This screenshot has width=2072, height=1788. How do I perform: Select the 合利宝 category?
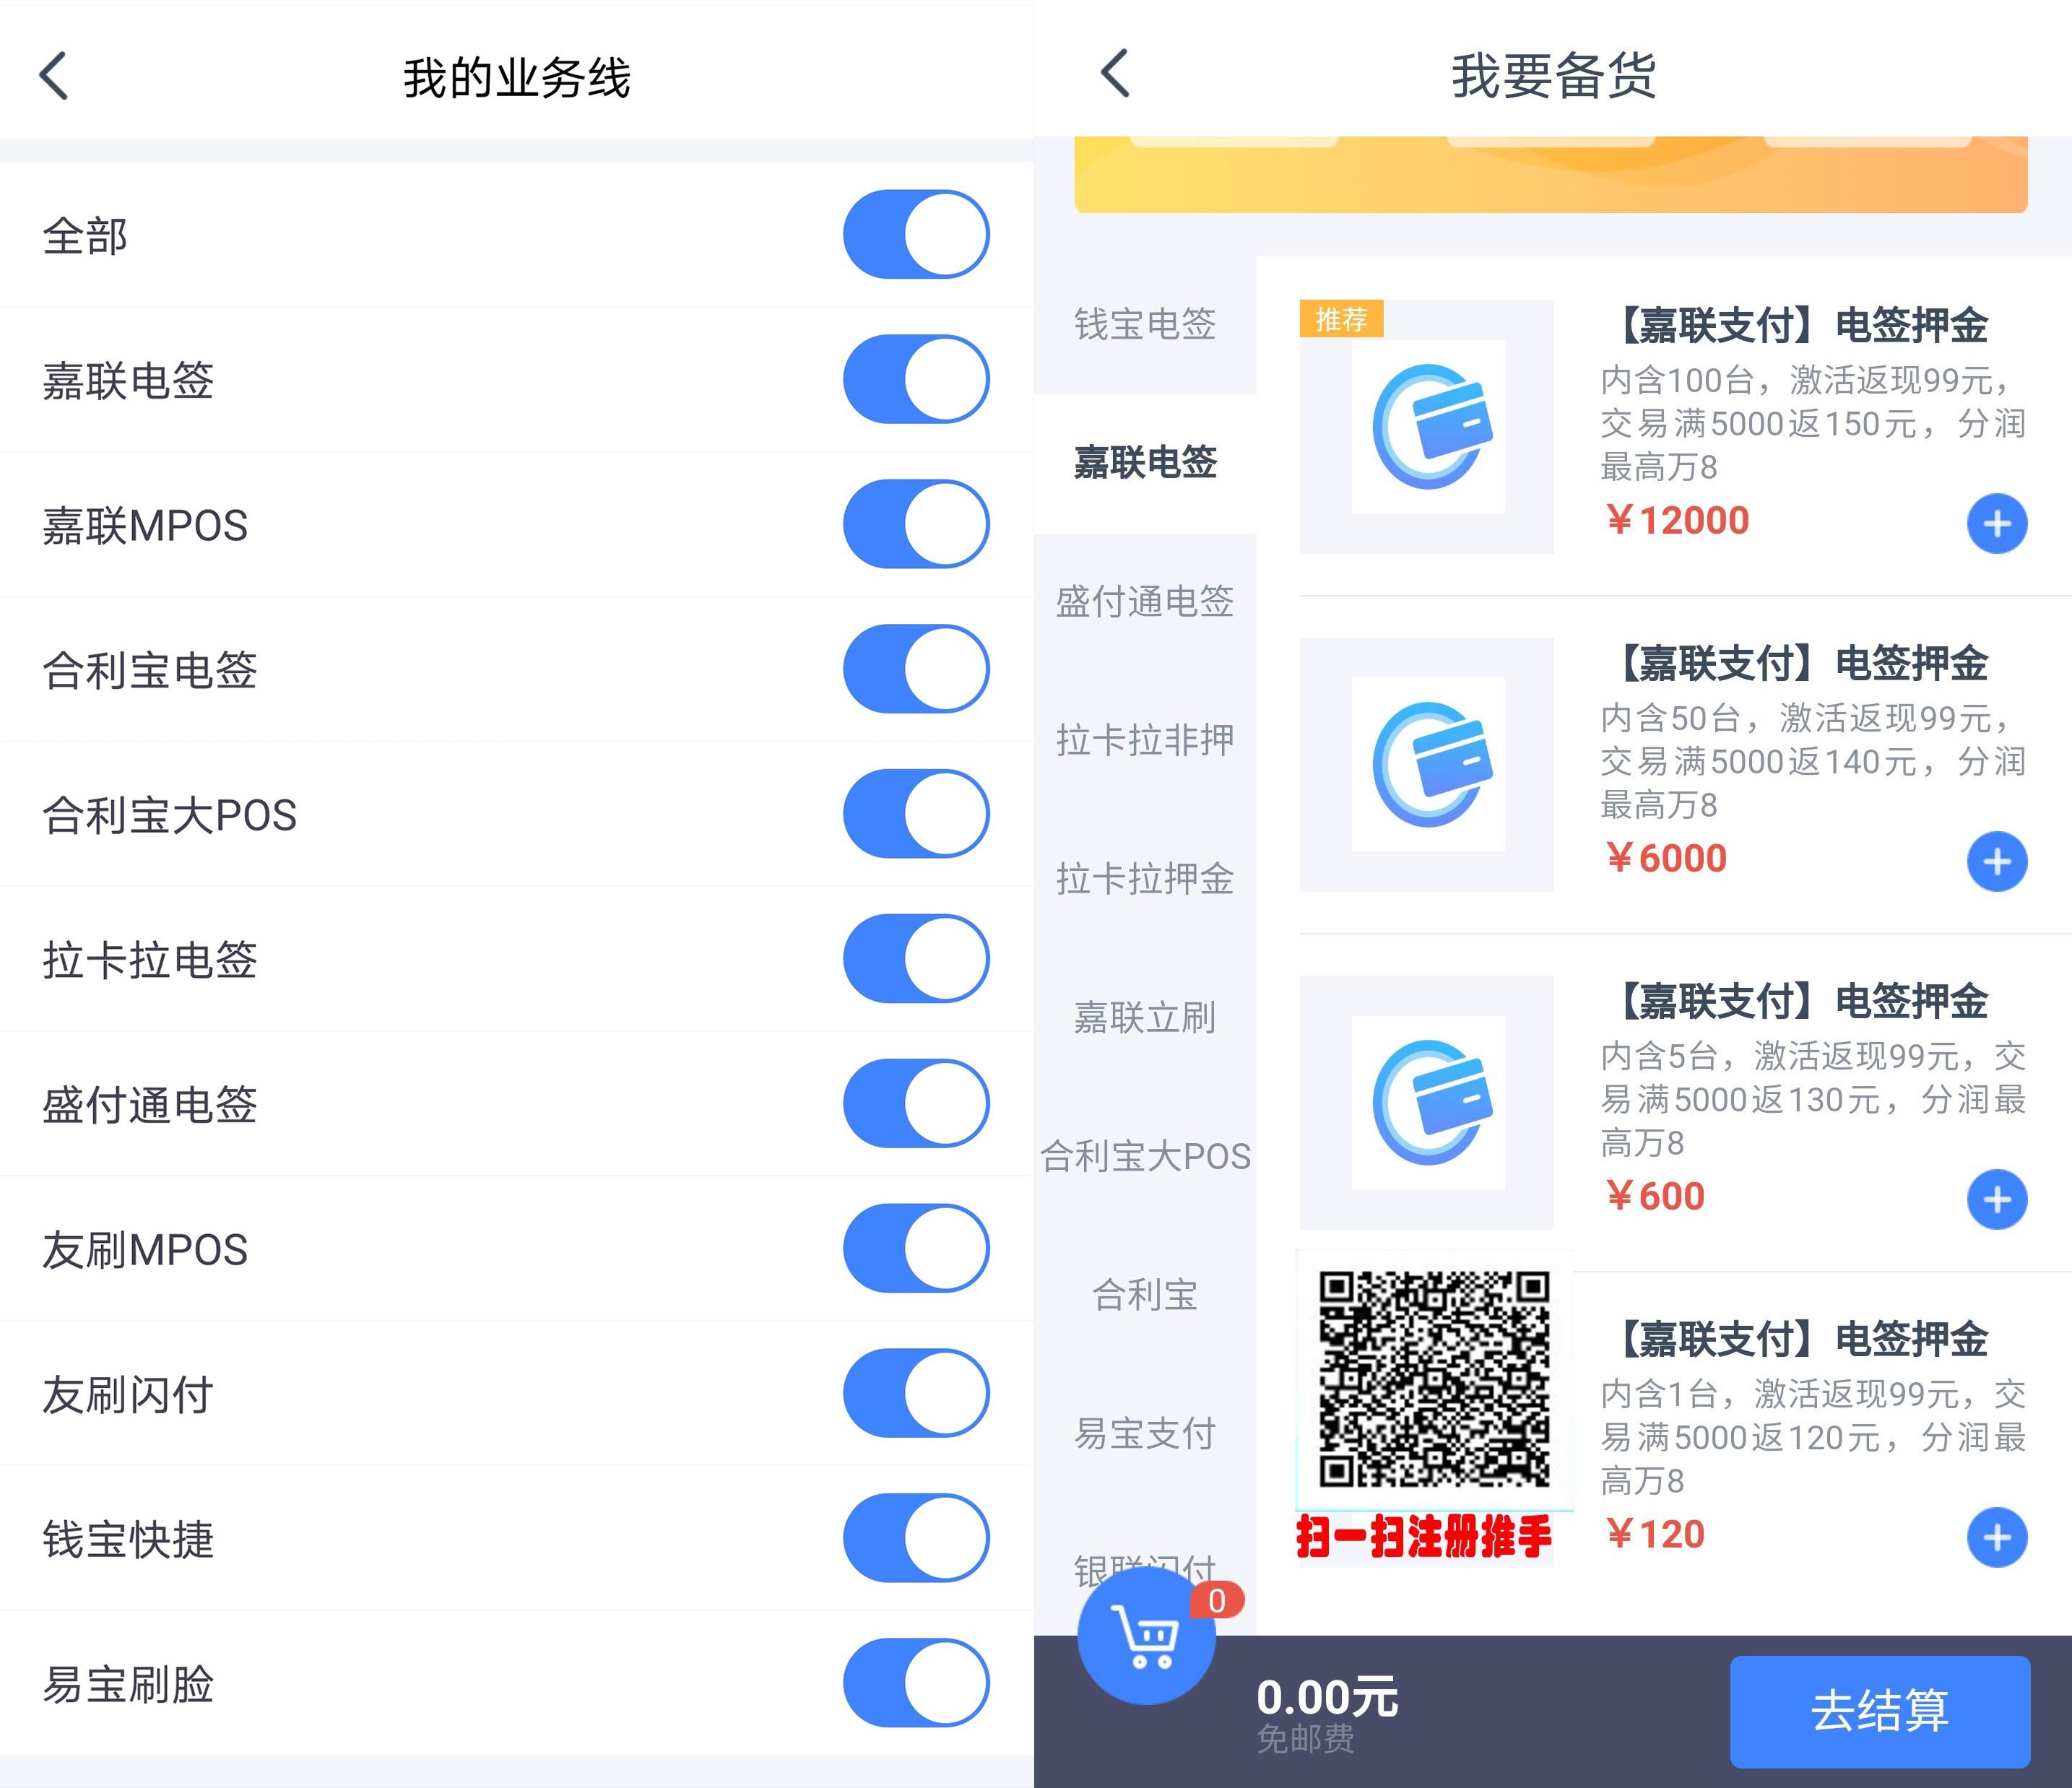(x=1145, y=1296)
